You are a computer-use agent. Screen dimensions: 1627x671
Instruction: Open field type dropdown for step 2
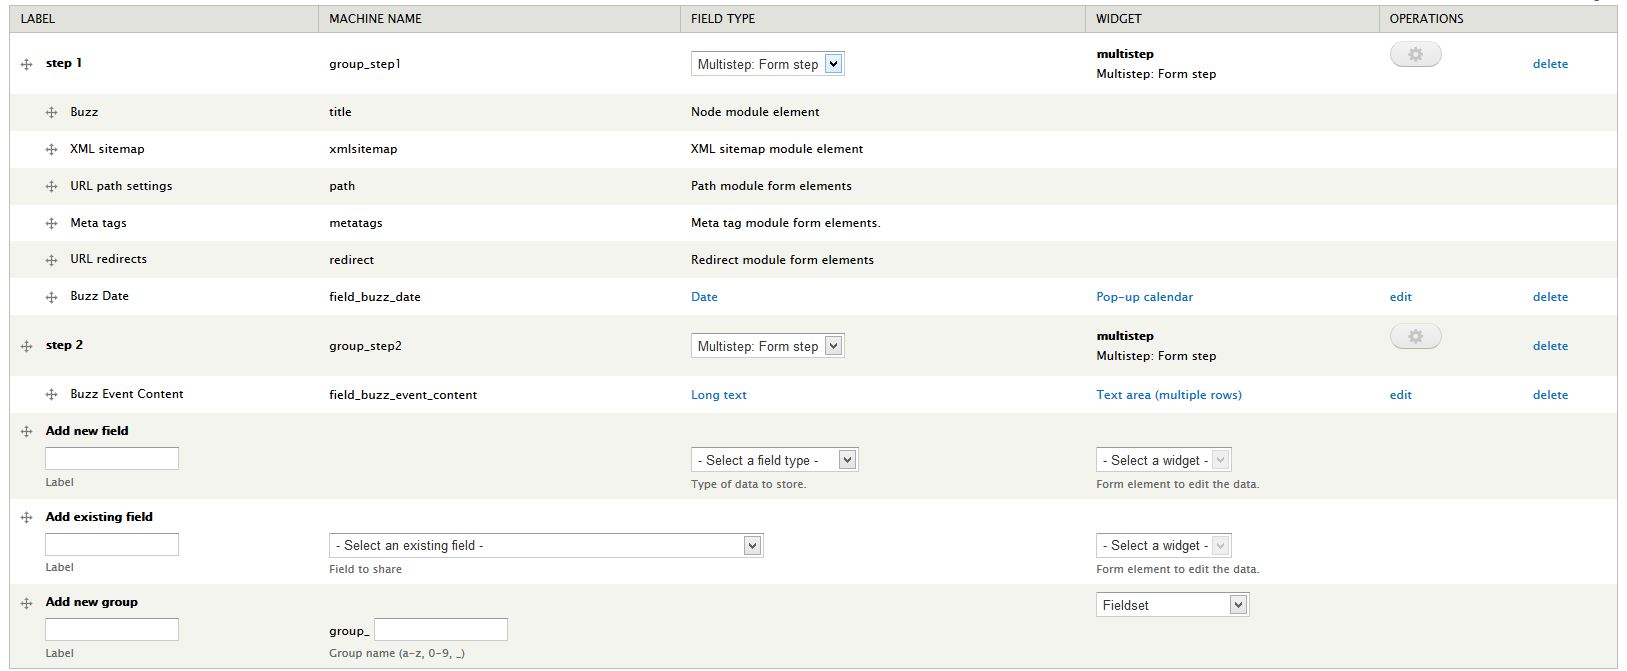click(x=767, y=346)
